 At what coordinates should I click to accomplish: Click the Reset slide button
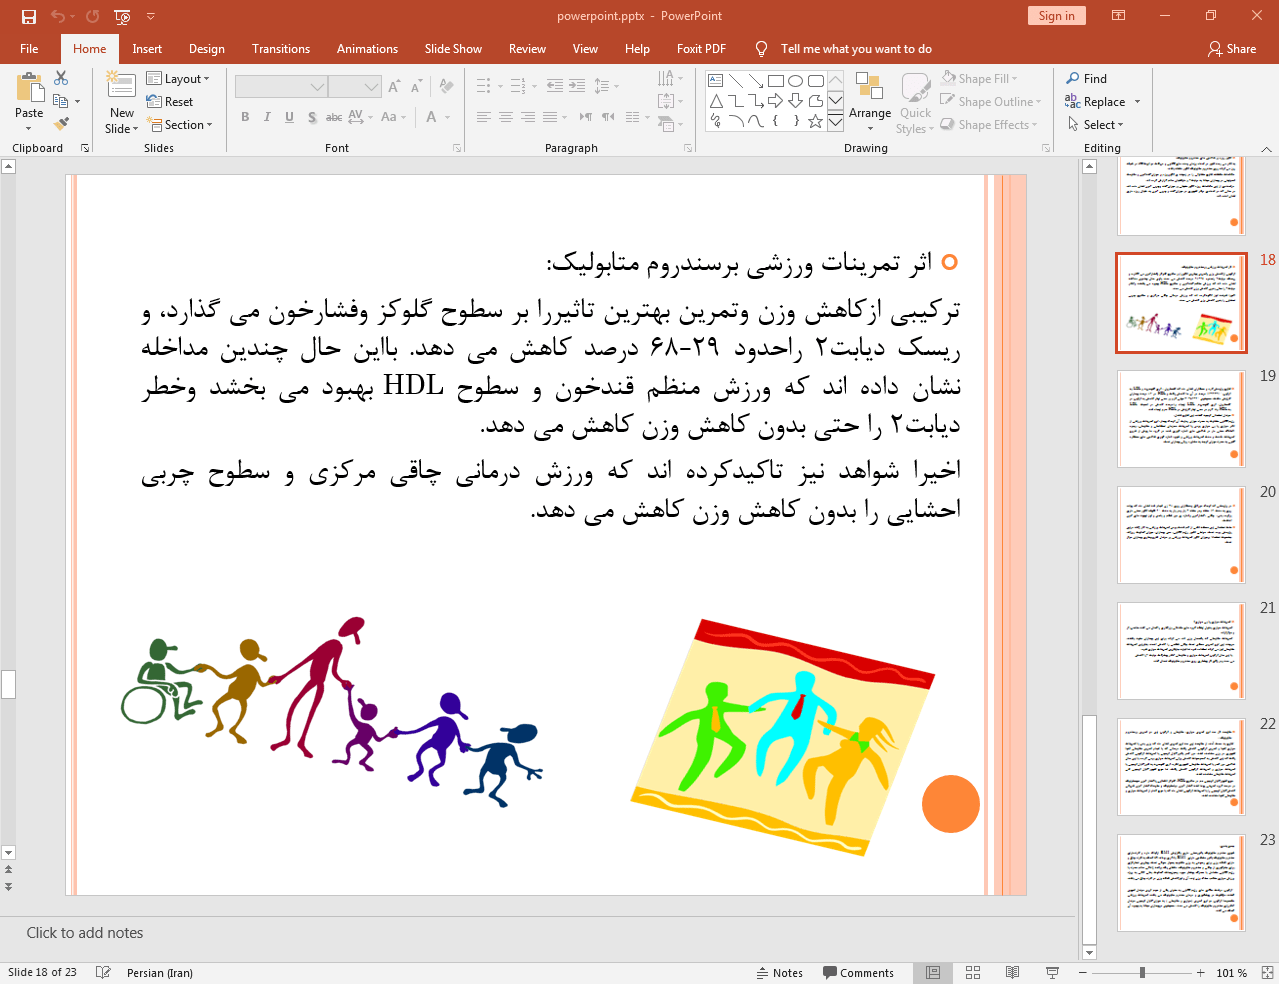tap(170, 102)
